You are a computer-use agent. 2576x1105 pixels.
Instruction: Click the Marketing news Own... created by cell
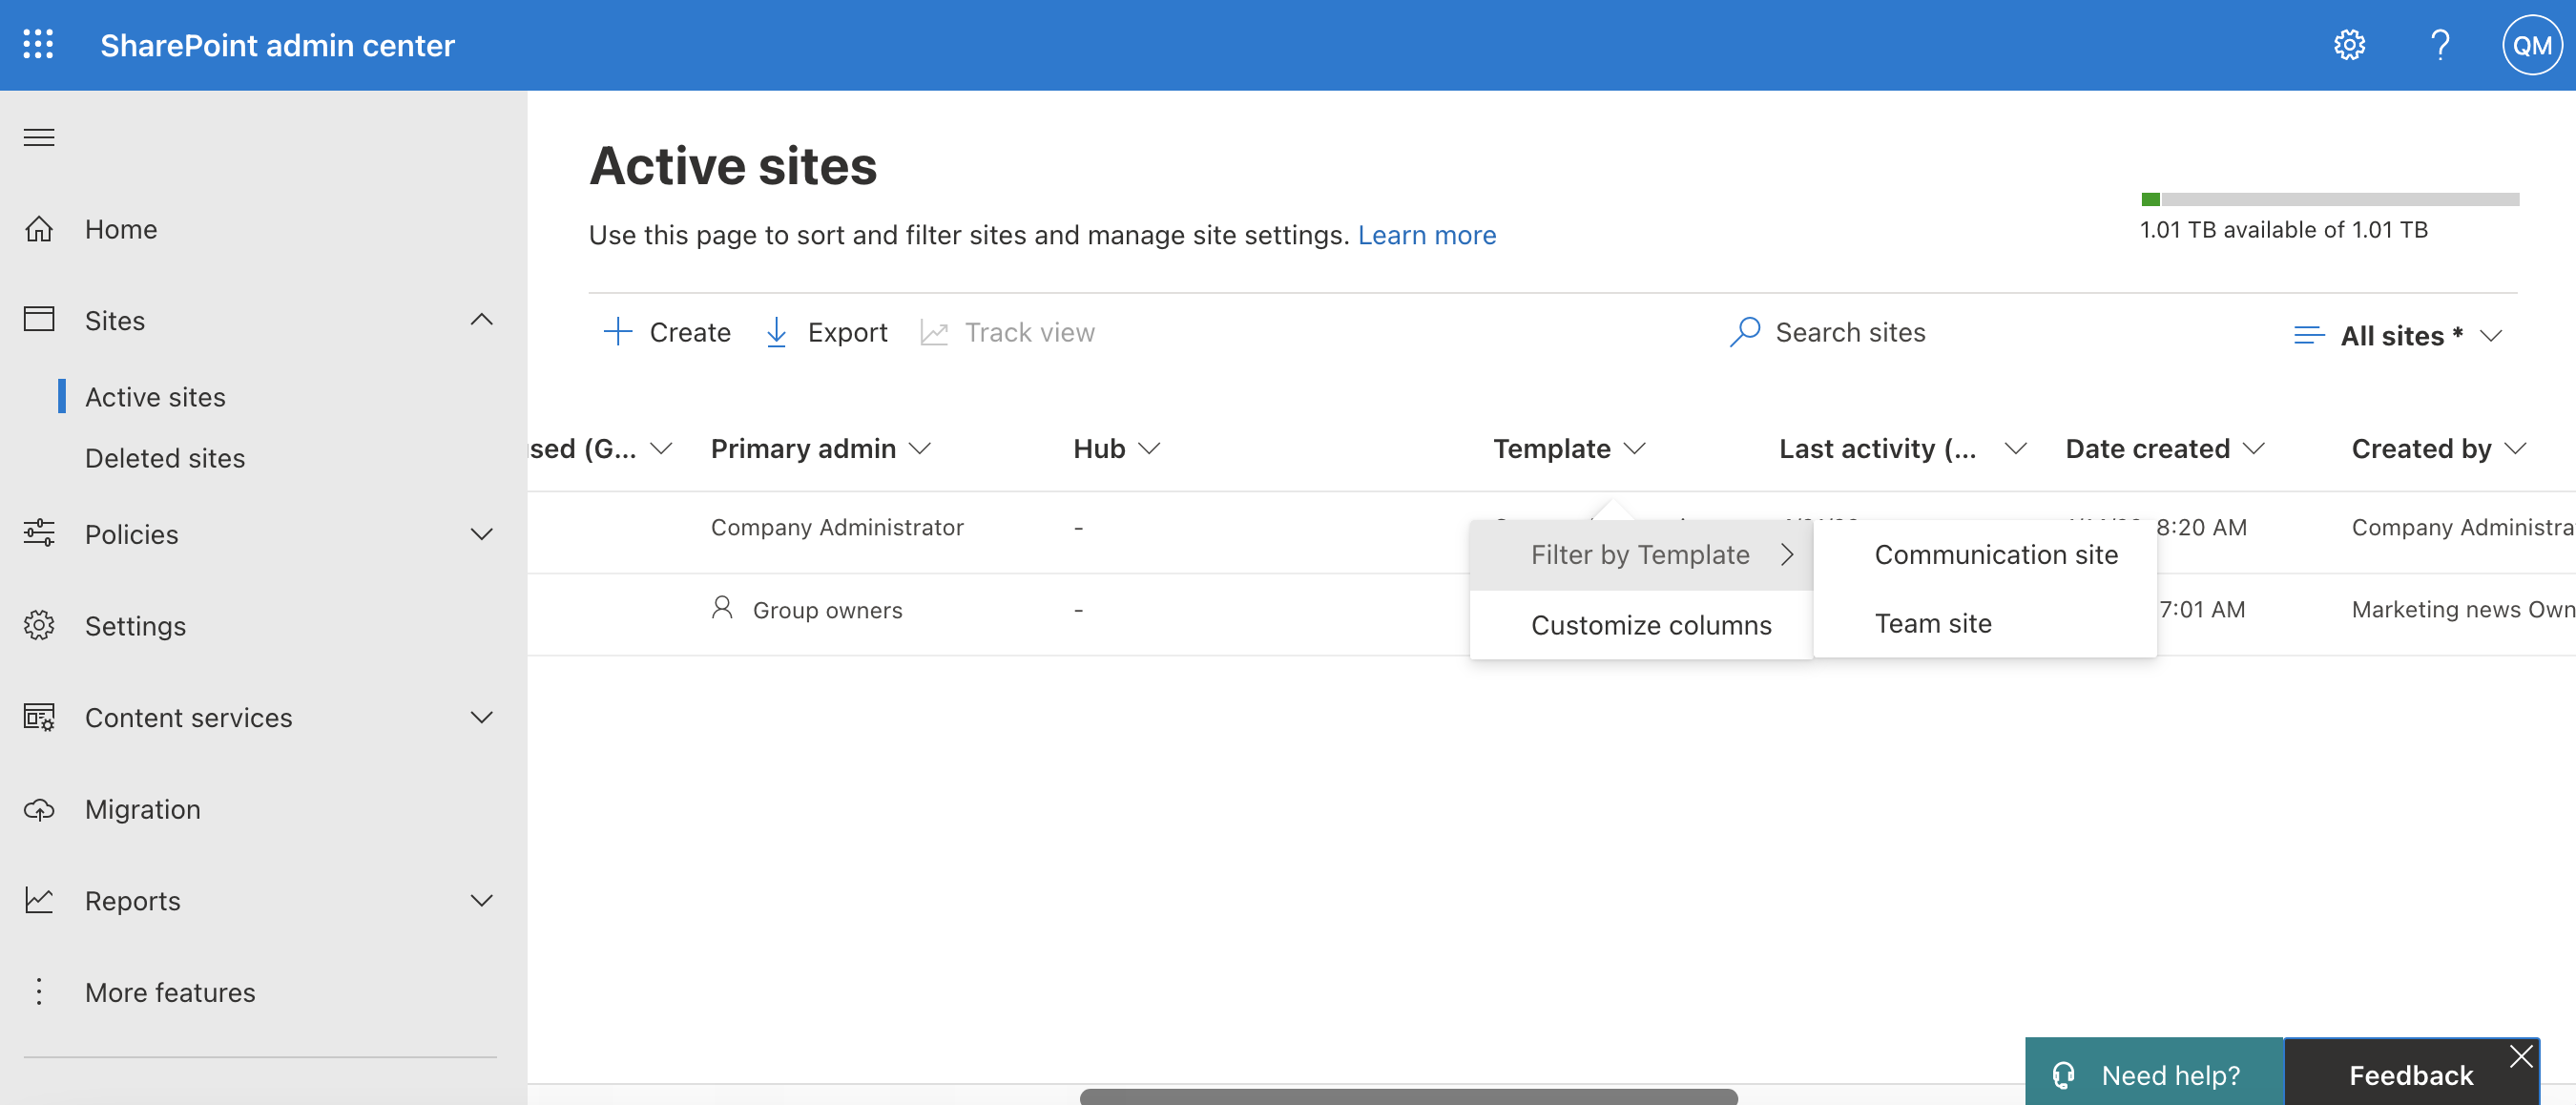[x=2463, y=609]
